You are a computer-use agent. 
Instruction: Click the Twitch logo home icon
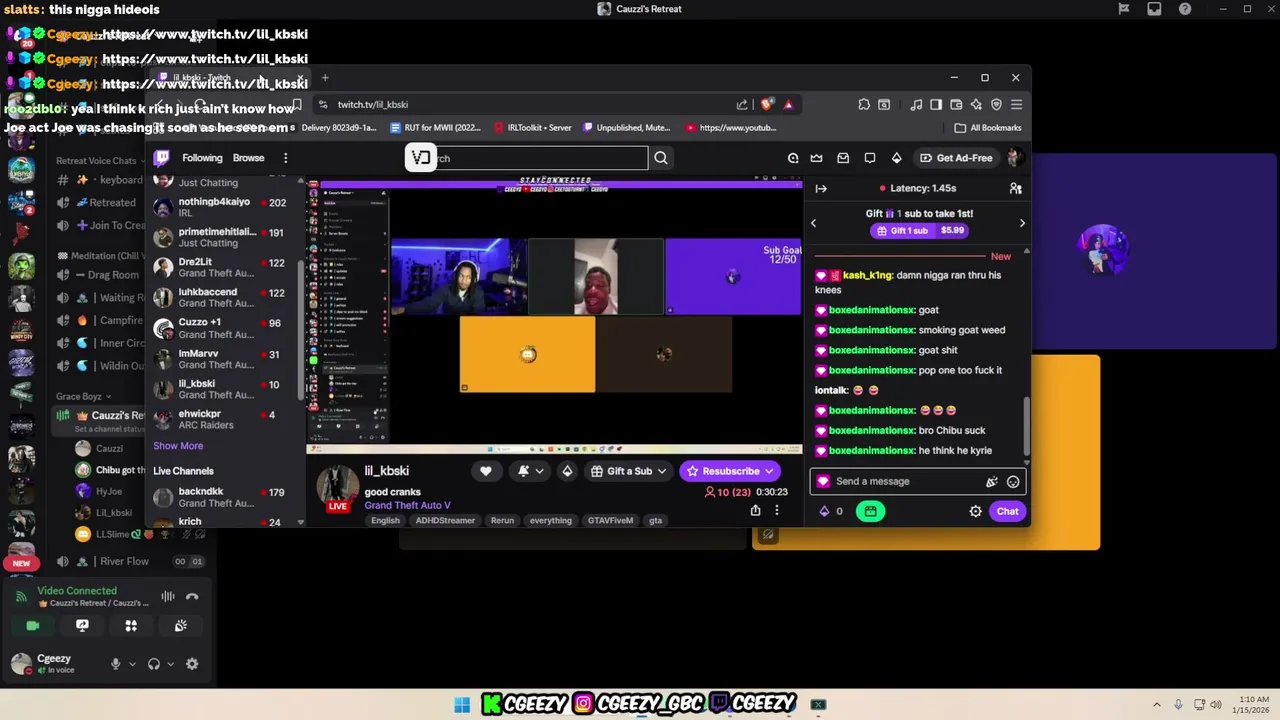[161, 158]
